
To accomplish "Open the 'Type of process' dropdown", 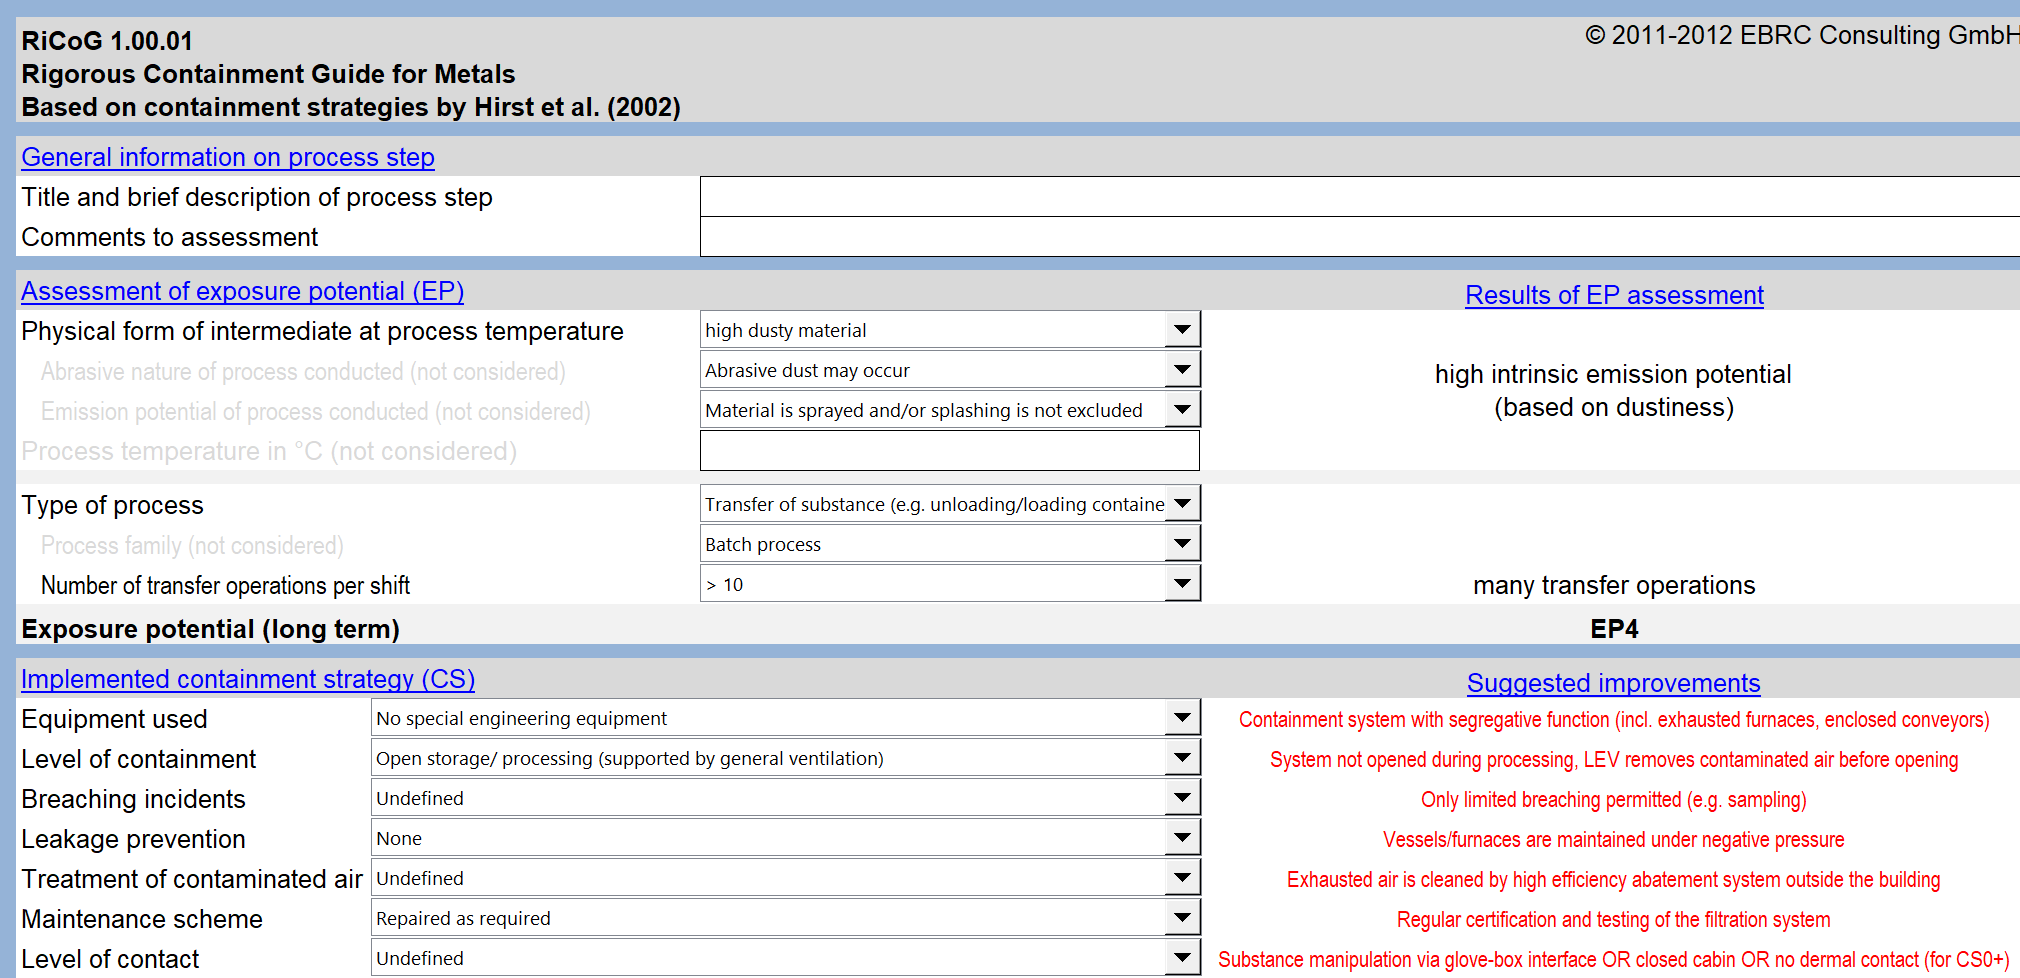I will pos(1183,503).
